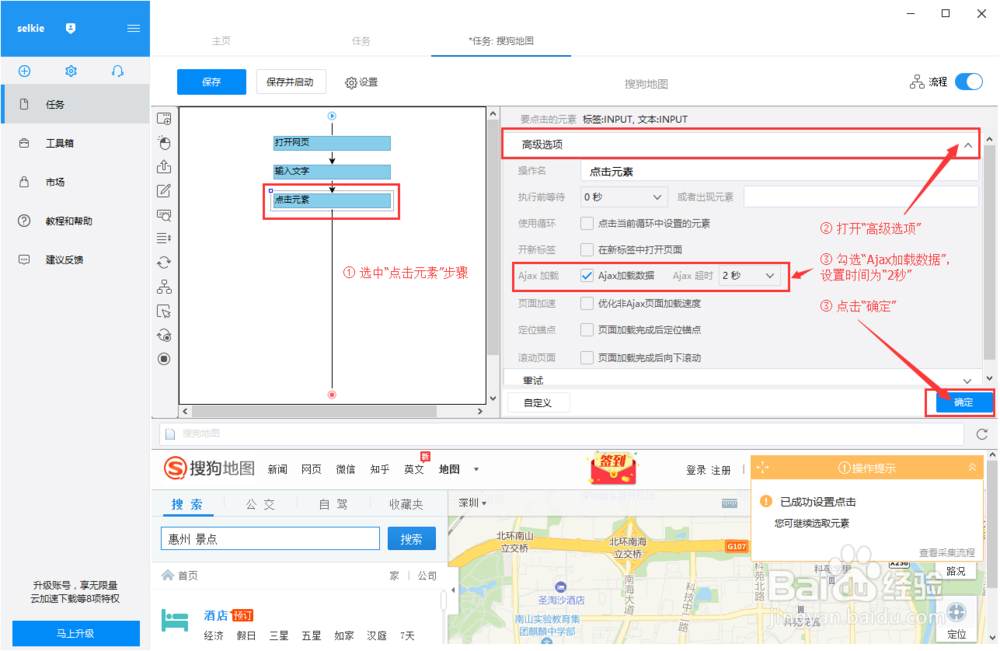Image resolution: width=1000 pixels, height=651 pixels.
Task: Click the stop icon in flowchart toolbar
Action: [x=164, y=359]
